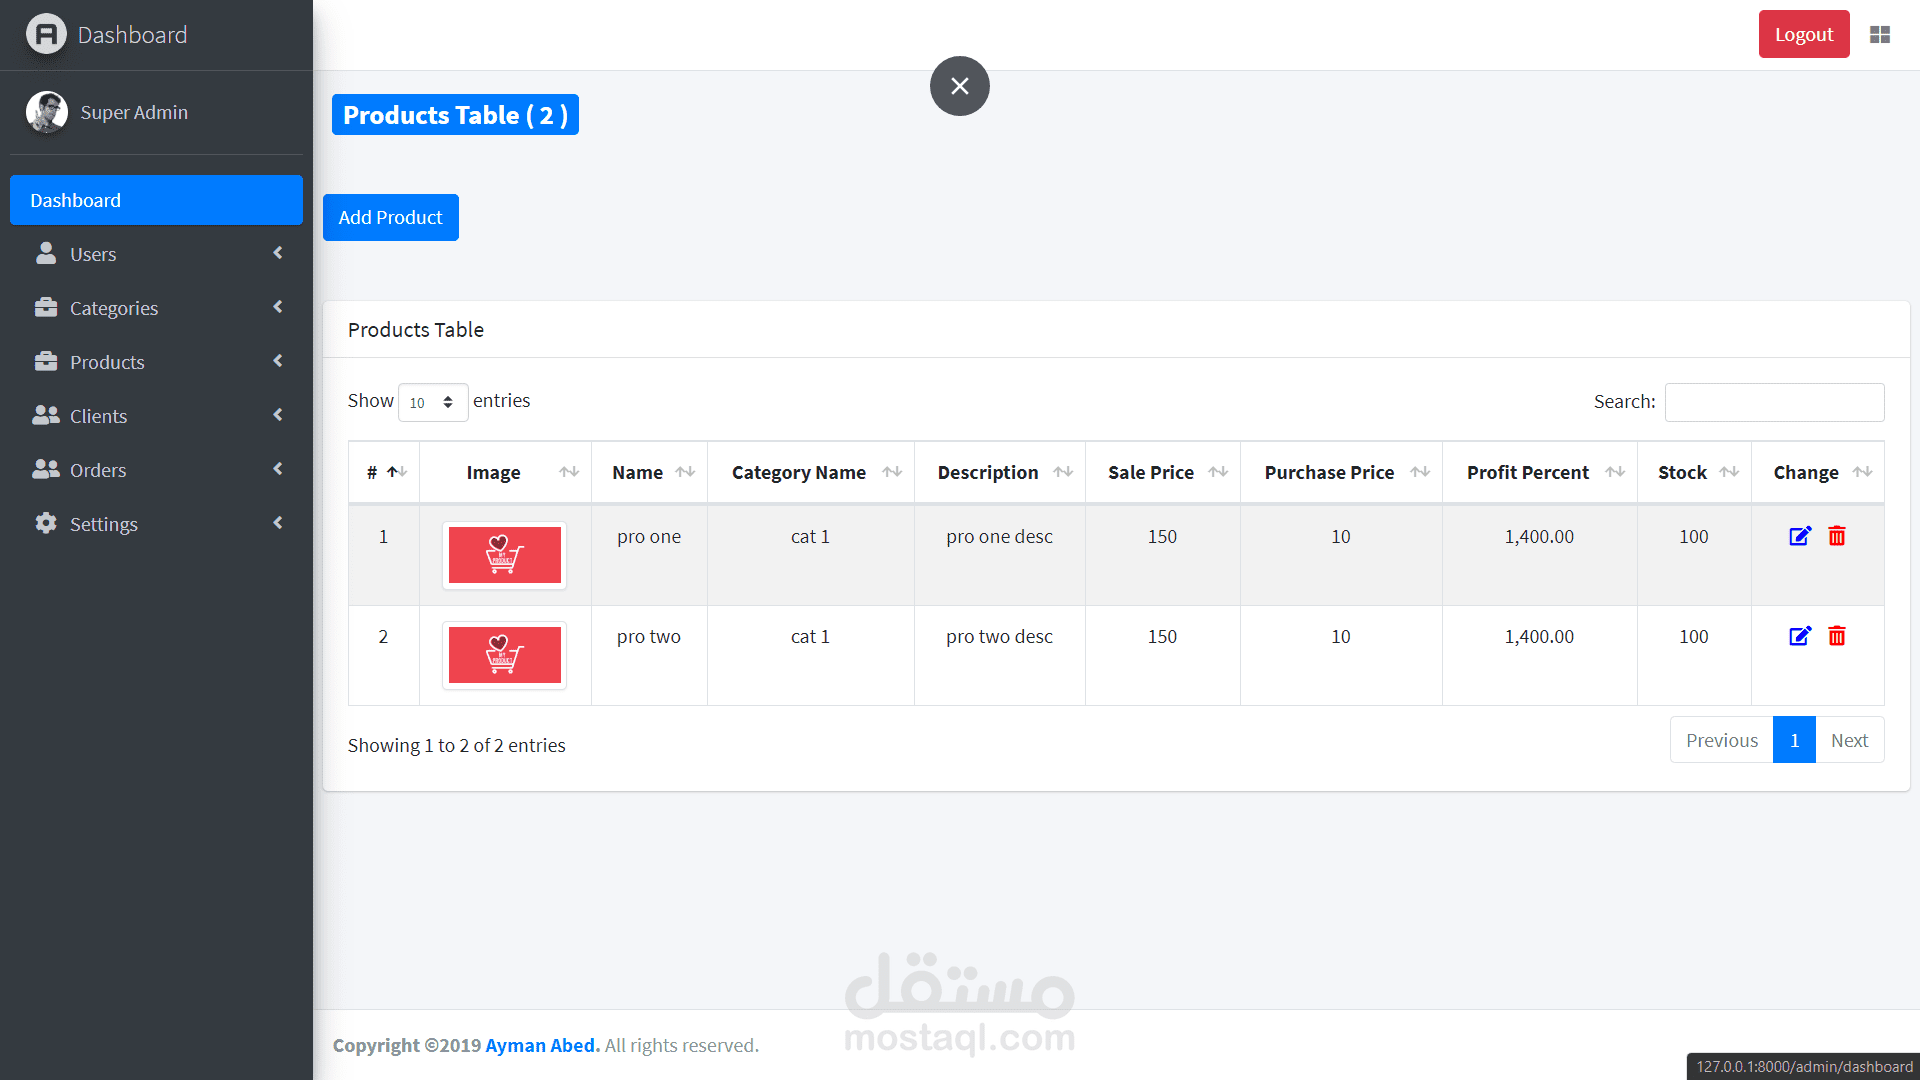Click the Super Admin avatar picture
The image size is (1920, 1080).
pos(46,112)
